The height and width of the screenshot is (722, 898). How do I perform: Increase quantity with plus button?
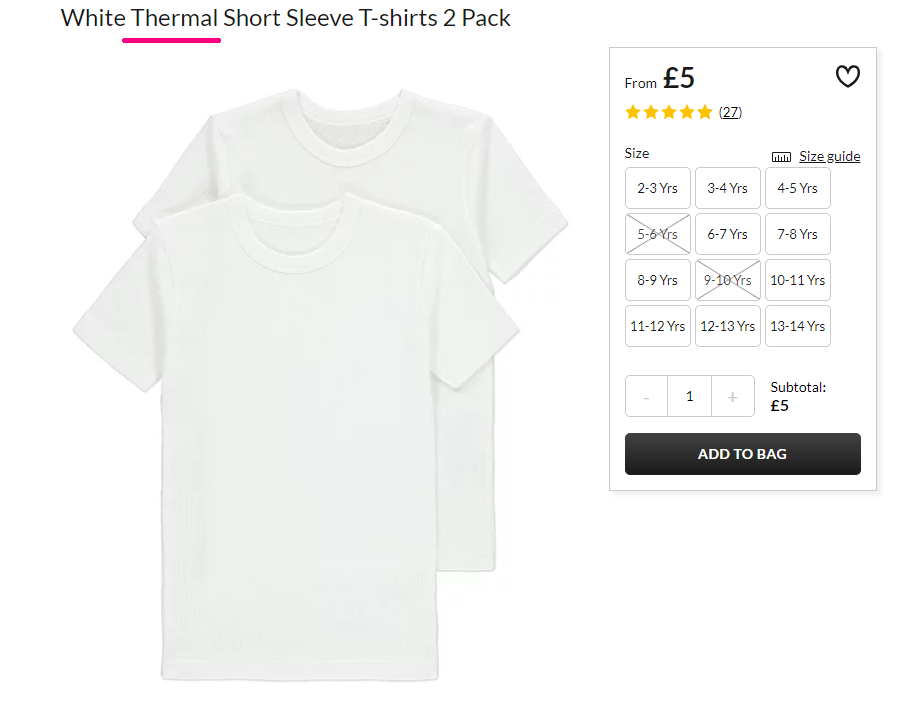pos(733,396)
